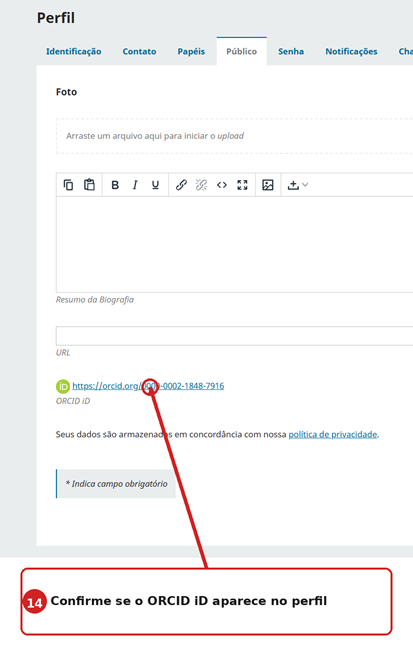Insert an image via the image icon
This screenshot has width=413, height=645.
click(268, 185)
